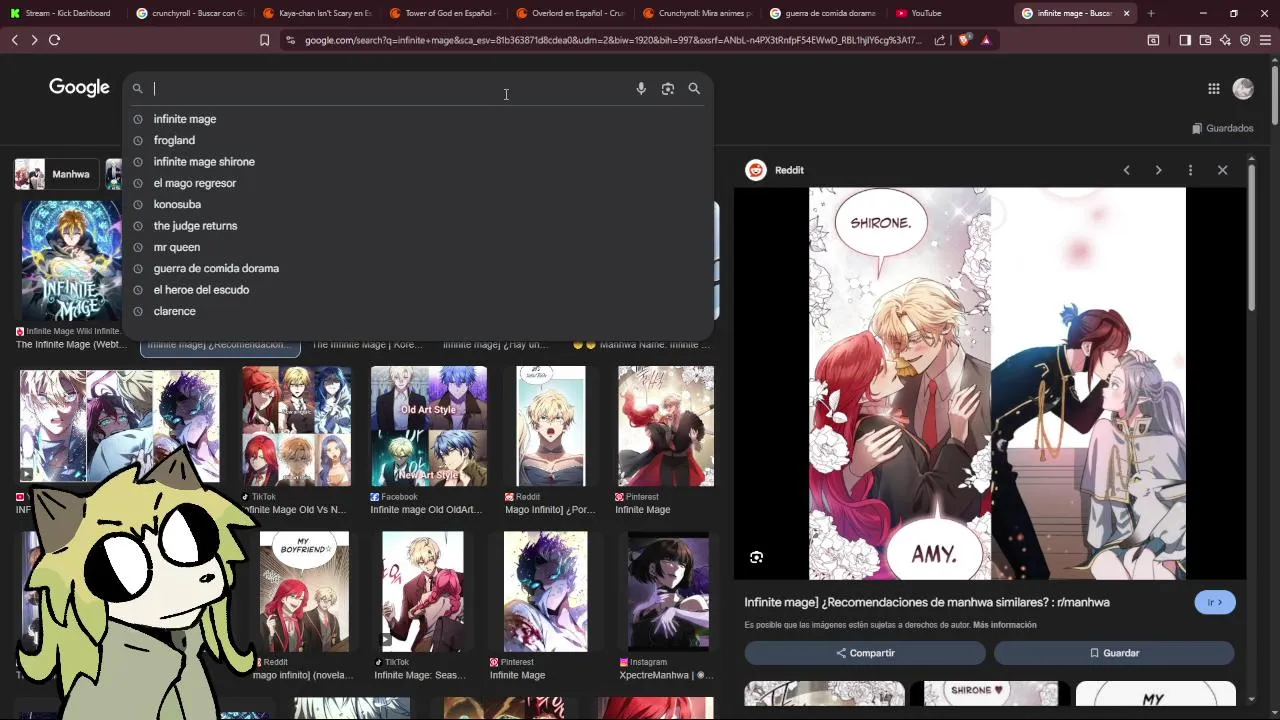Screen dimensions: 1280x720
Task: Click the Guardar button
Action: click(x=1114, y=653)
